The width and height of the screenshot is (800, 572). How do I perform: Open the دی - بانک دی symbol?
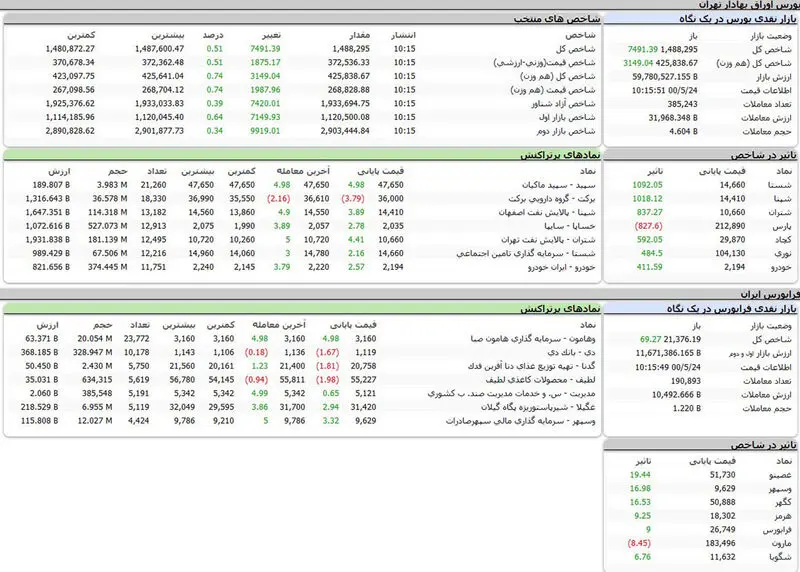click(571, 353)
